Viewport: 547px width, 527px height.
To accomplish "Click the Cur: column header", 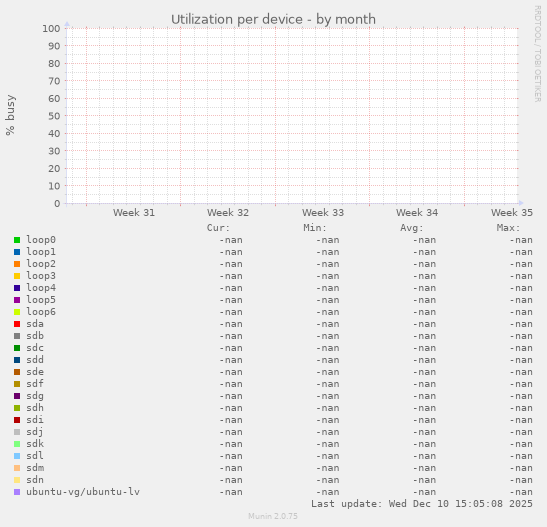I will (x=218, y=228).
